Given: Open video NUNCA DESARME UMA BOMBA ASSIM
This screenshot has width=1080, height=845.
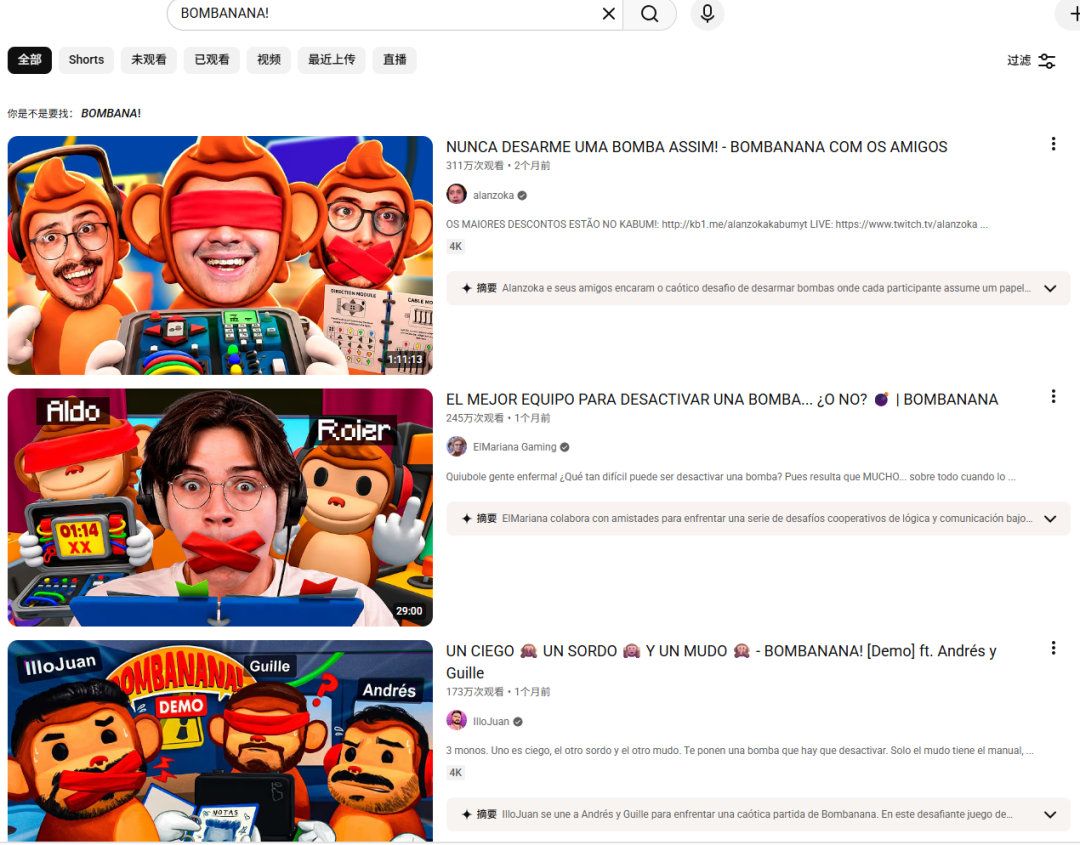Looking at the screenshot, I should [696, 147].
